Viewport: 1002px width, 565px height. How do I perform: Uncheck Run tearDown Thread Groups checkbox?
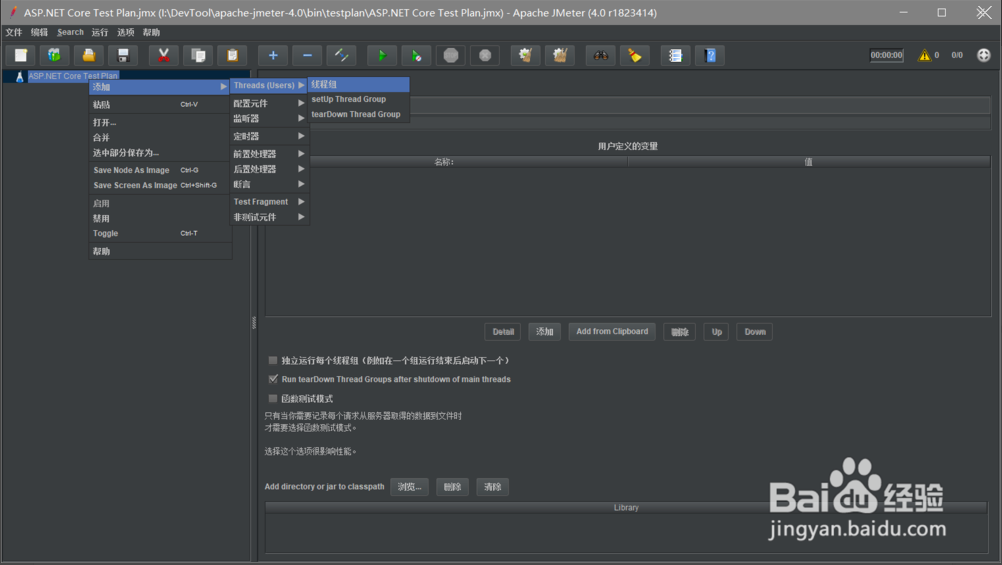(x=273, y=379)
